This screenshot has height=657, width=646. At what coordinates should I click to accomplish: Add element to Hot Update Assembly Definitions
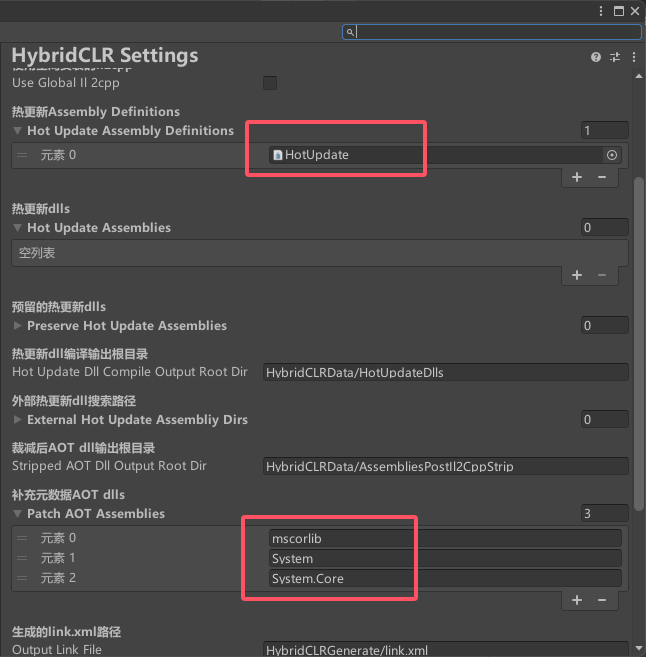pyautogui.click(x=577, y=177)
